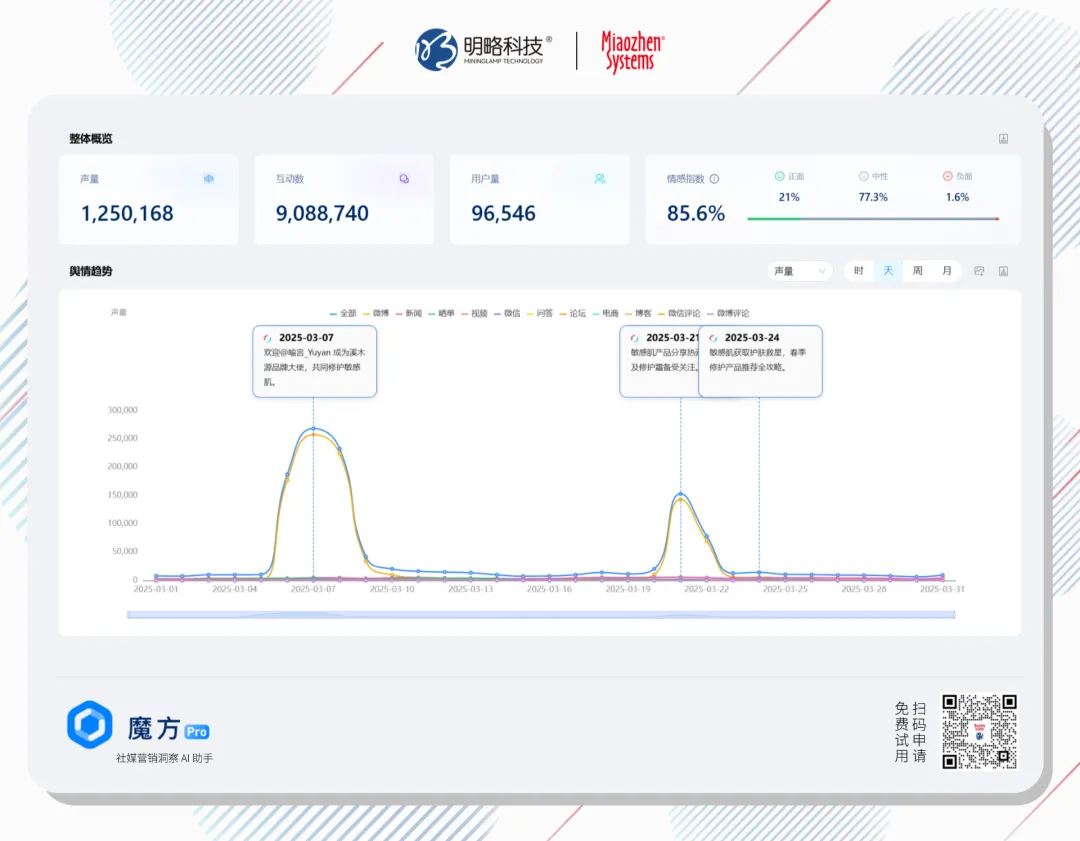The width and height of the screenshot is (1080, 841).
Task: Toggle 视频 series in chart legend
Action: pos(475,313)
